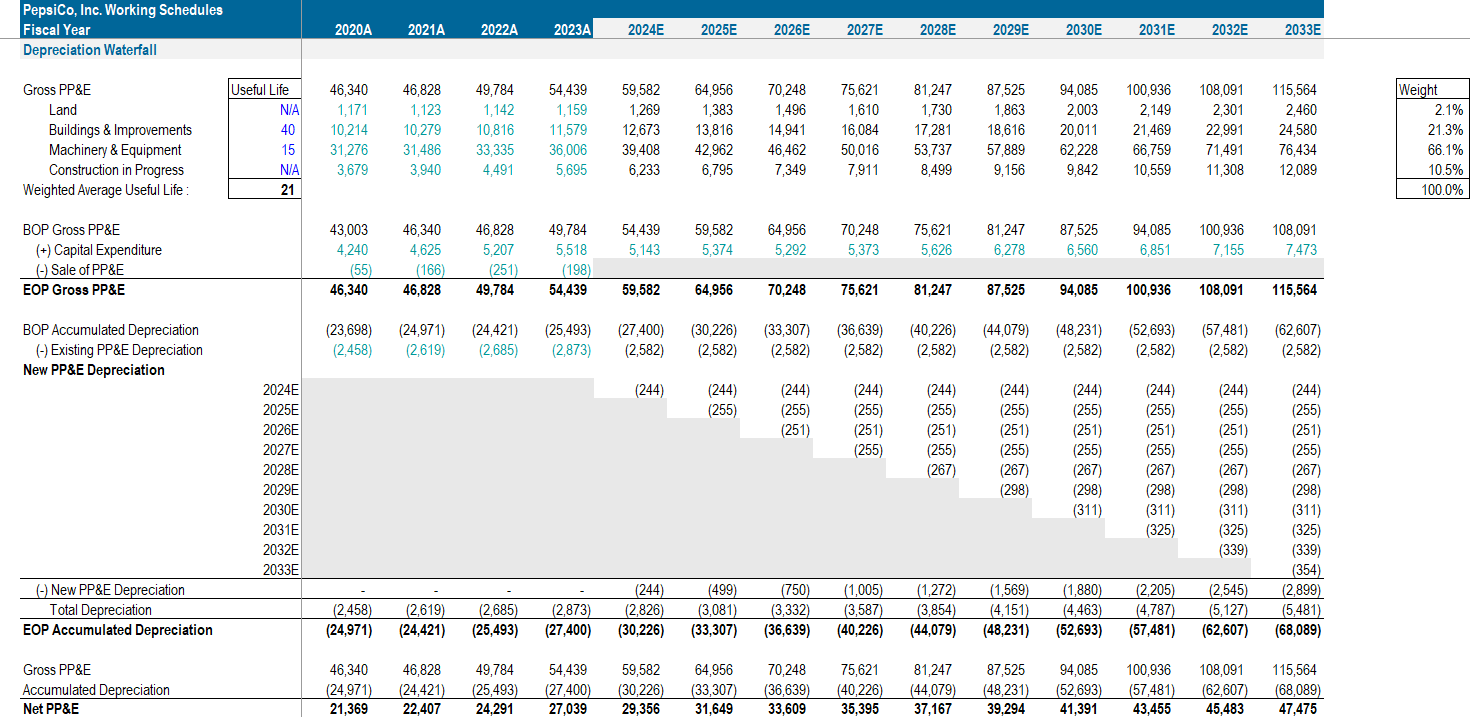
Task: Click the 'Construction in Progress' row label
Action: (x=116, y=170)
